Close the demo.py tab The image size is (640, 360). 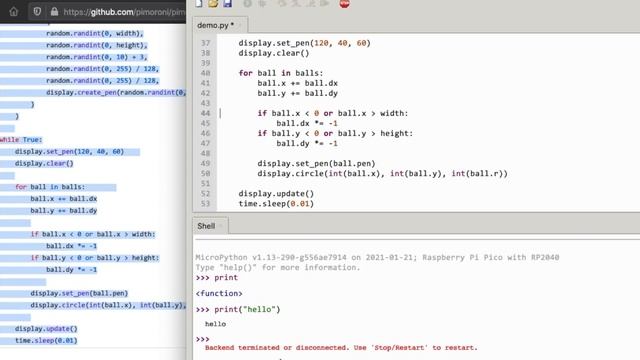pos(240,25)
